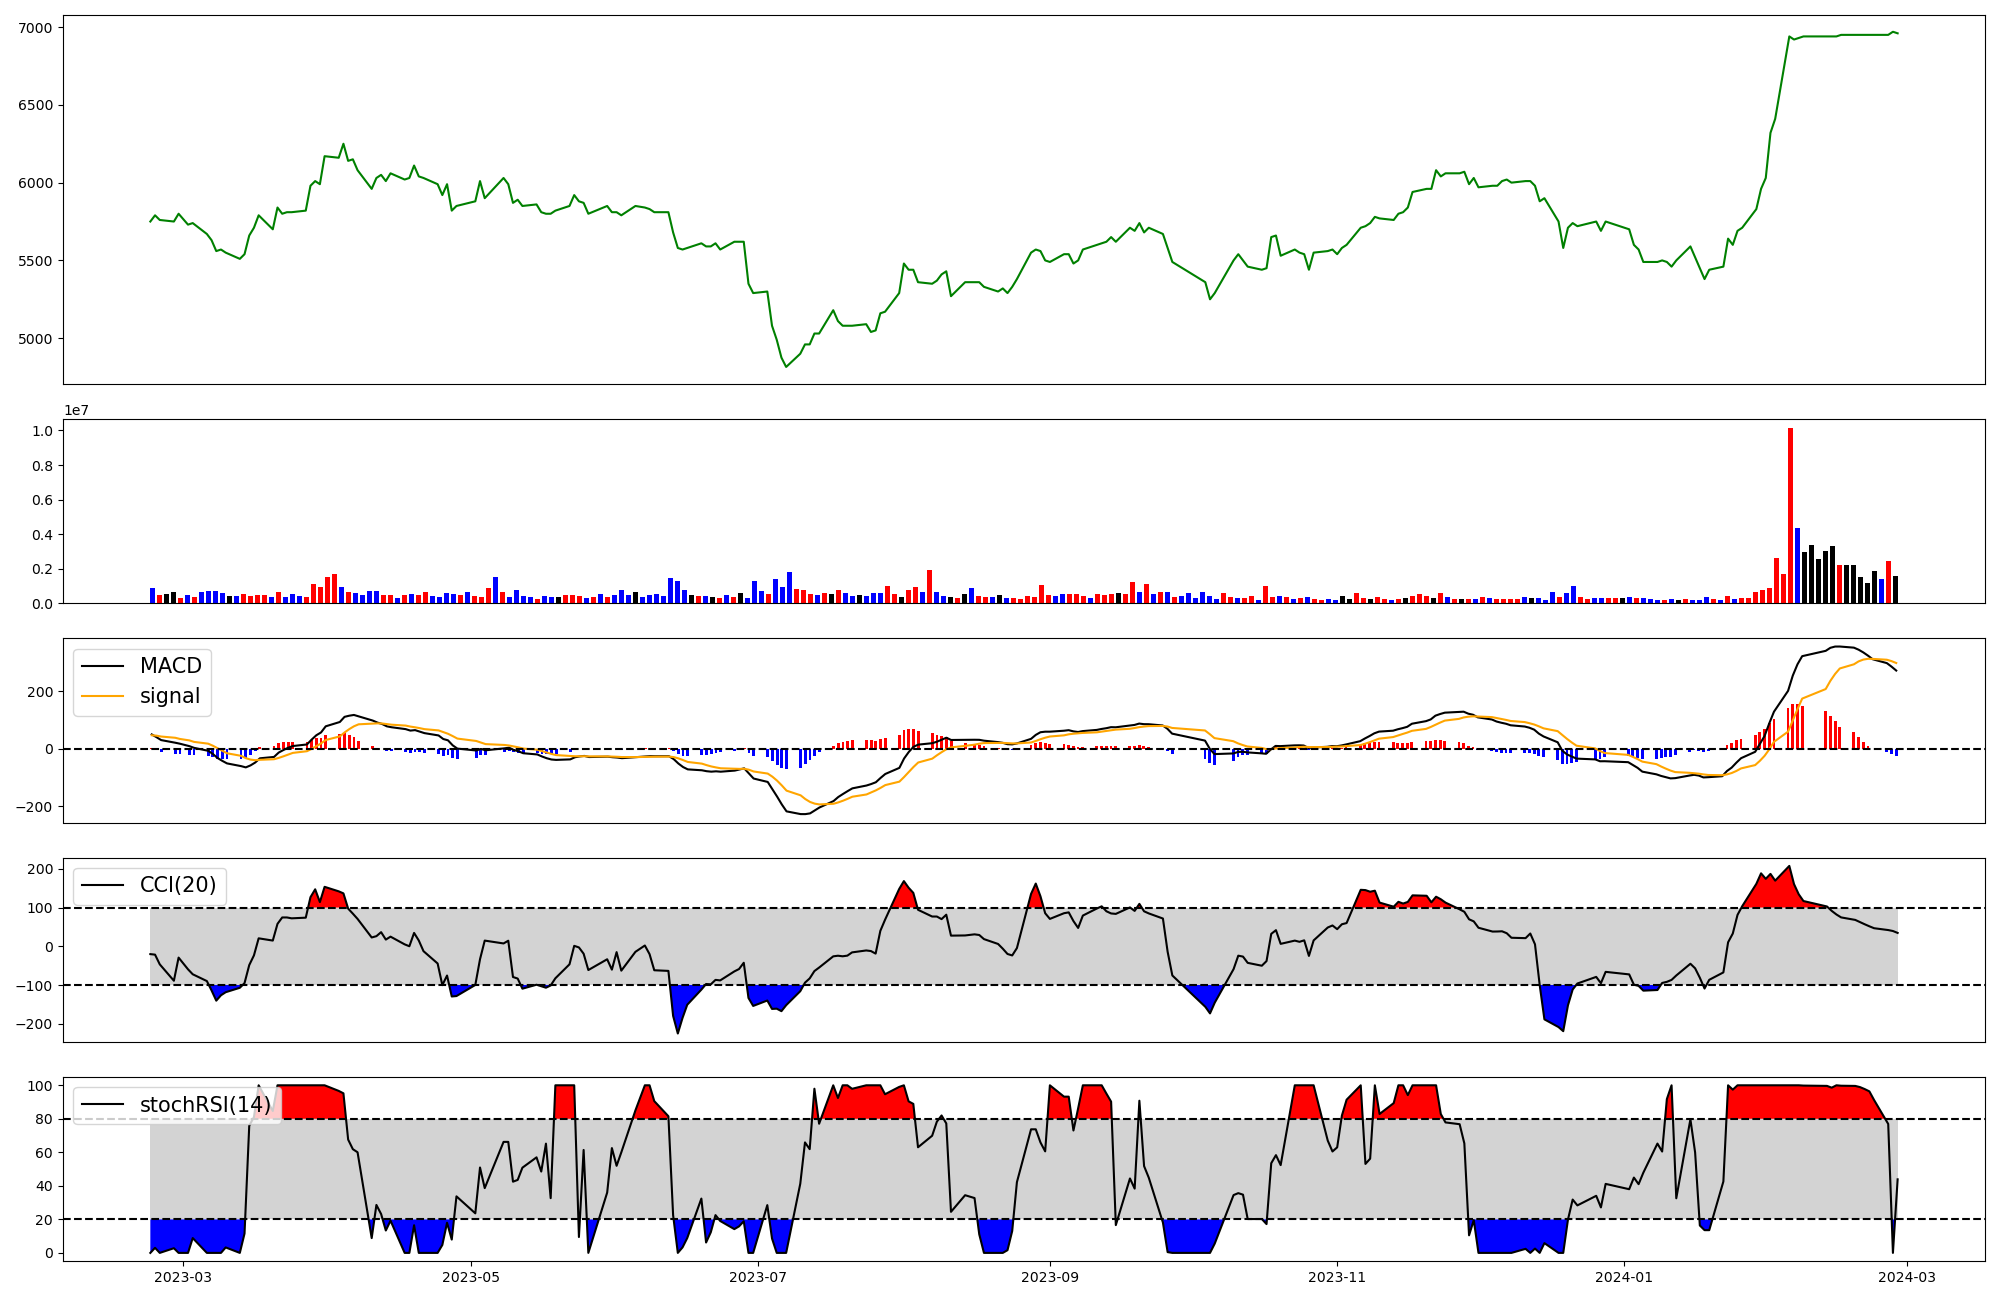Viewport: 2000px width, 1300px height.
Task: Click the MACD legend label
Action: point(170,666)
